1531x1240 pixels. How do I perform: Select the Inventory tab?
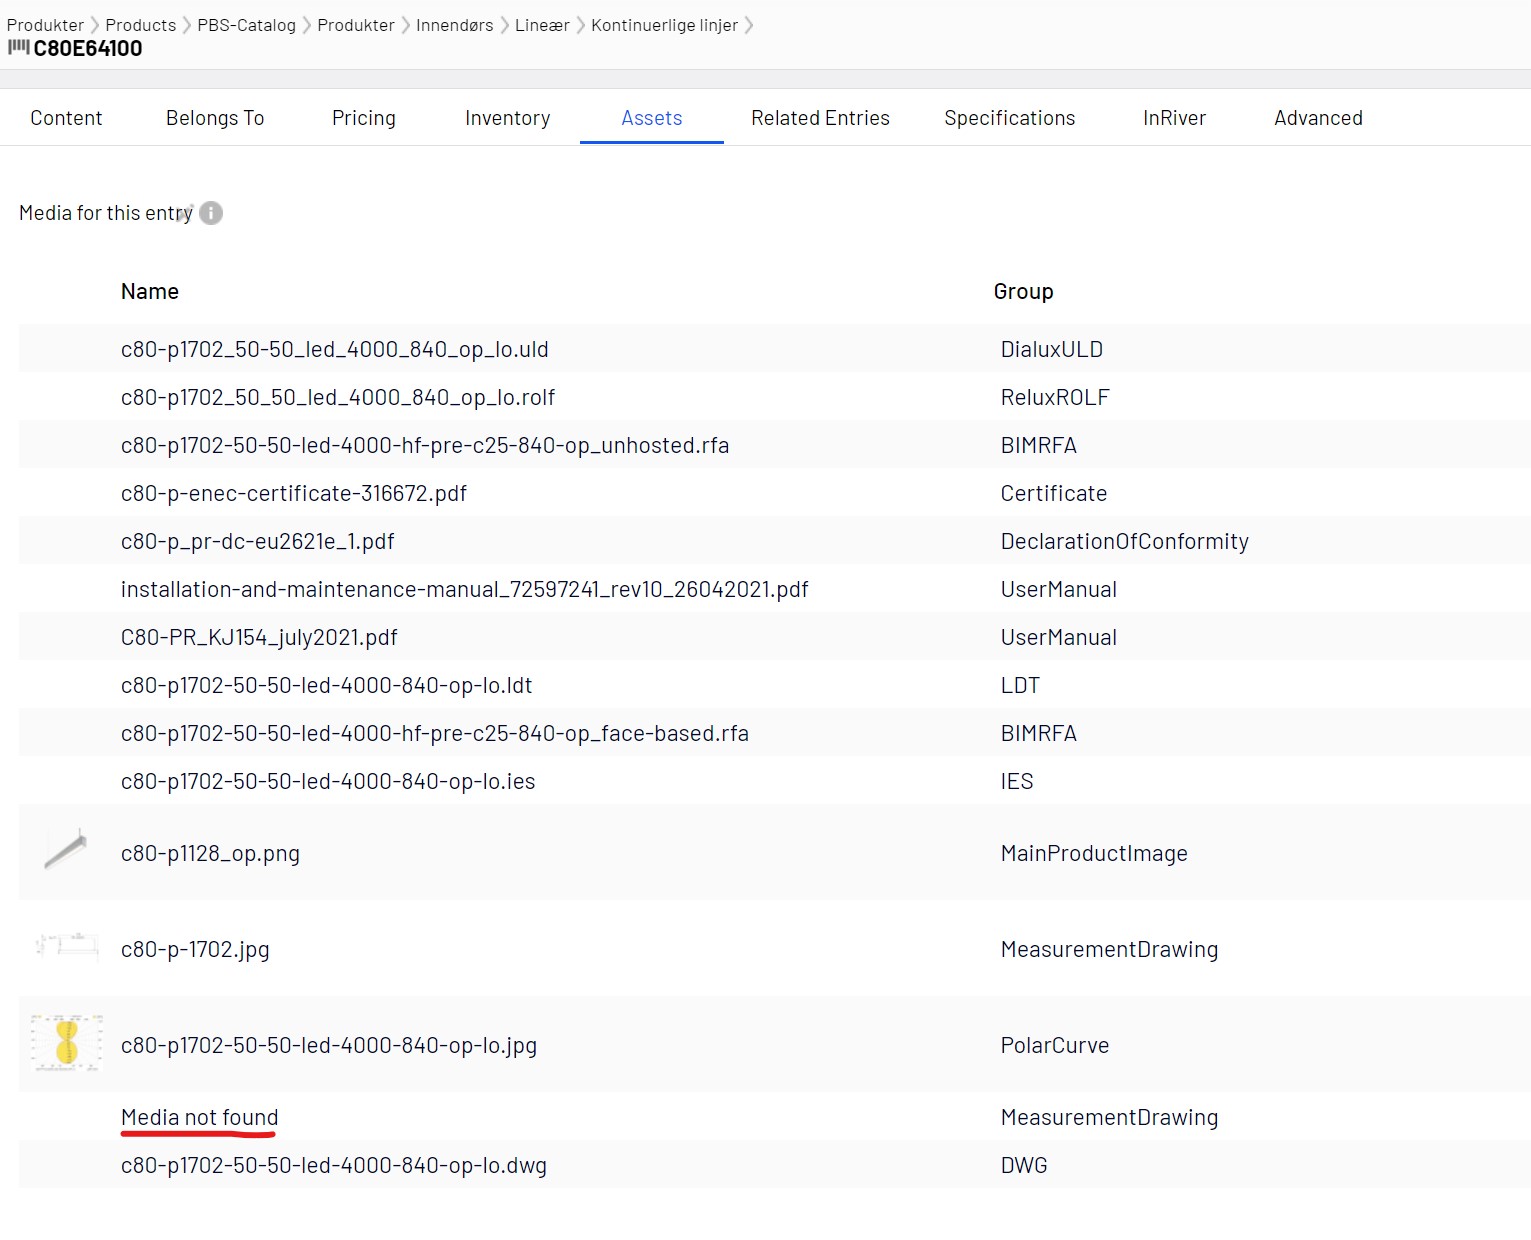pos(507,118)
